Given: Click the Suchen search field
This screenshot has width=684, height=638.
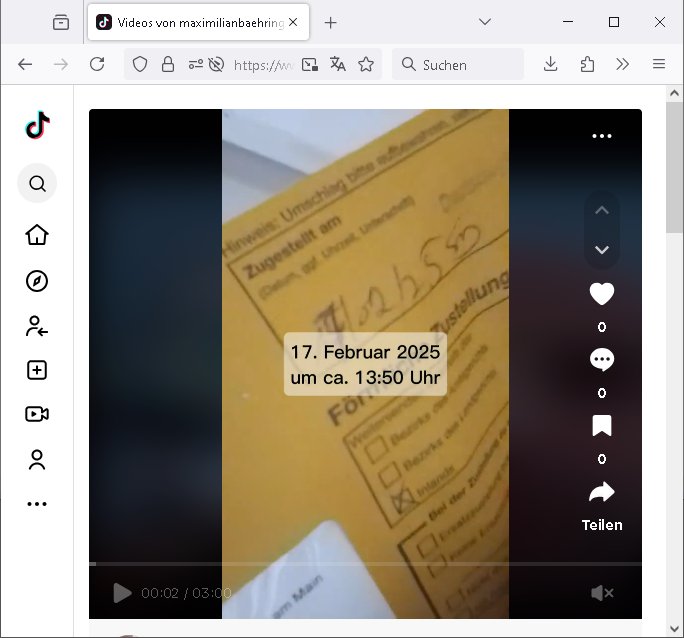Looking at the screenshot, I should tap(467, 64).
